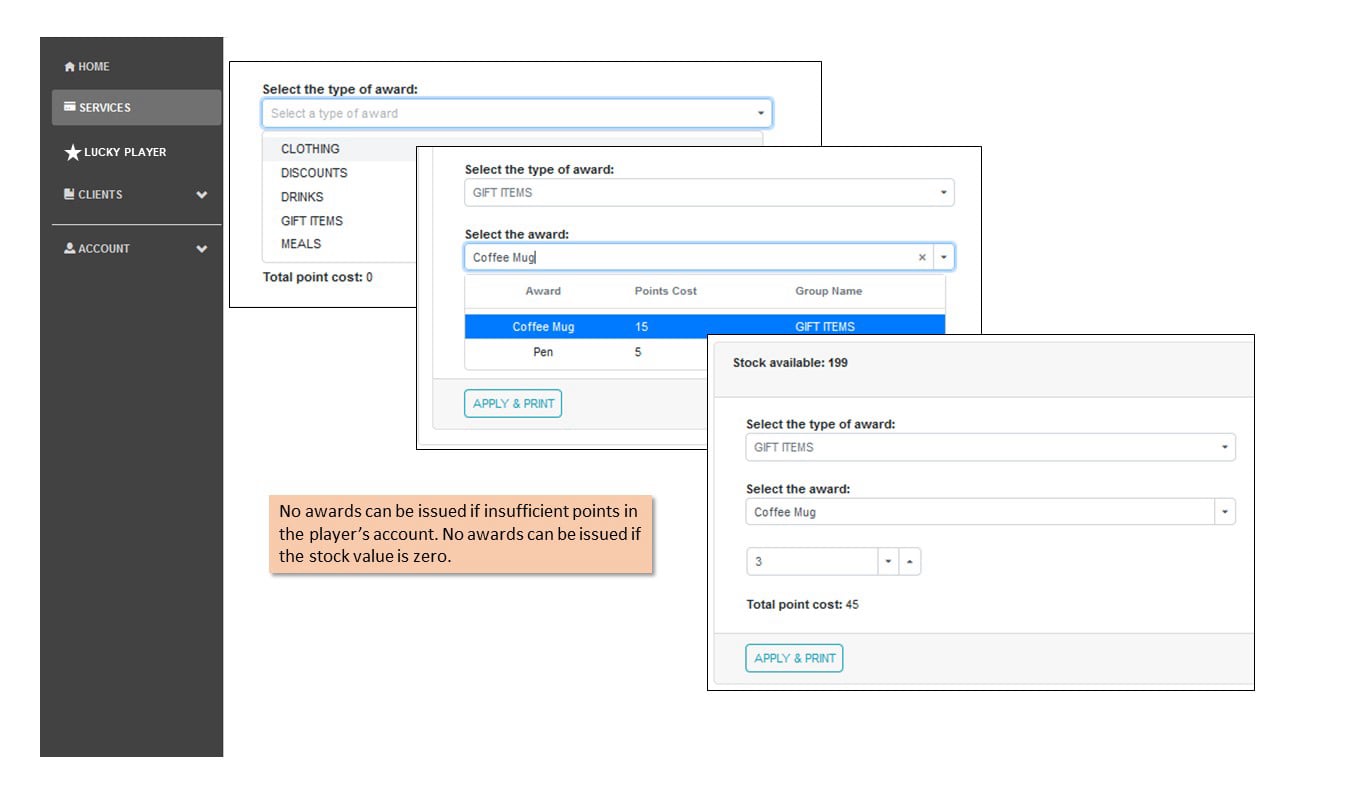The height and width of the screenshot is (794, 1361).
Task: Select SERVICES in the sidebar
Action: [x=136, y=107]
